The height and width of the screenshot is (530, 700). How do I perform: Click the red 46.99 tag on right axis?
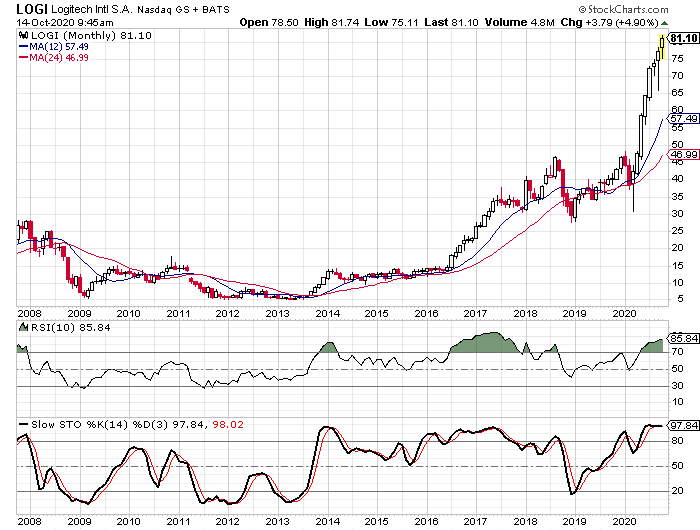(x=683, y=154)
